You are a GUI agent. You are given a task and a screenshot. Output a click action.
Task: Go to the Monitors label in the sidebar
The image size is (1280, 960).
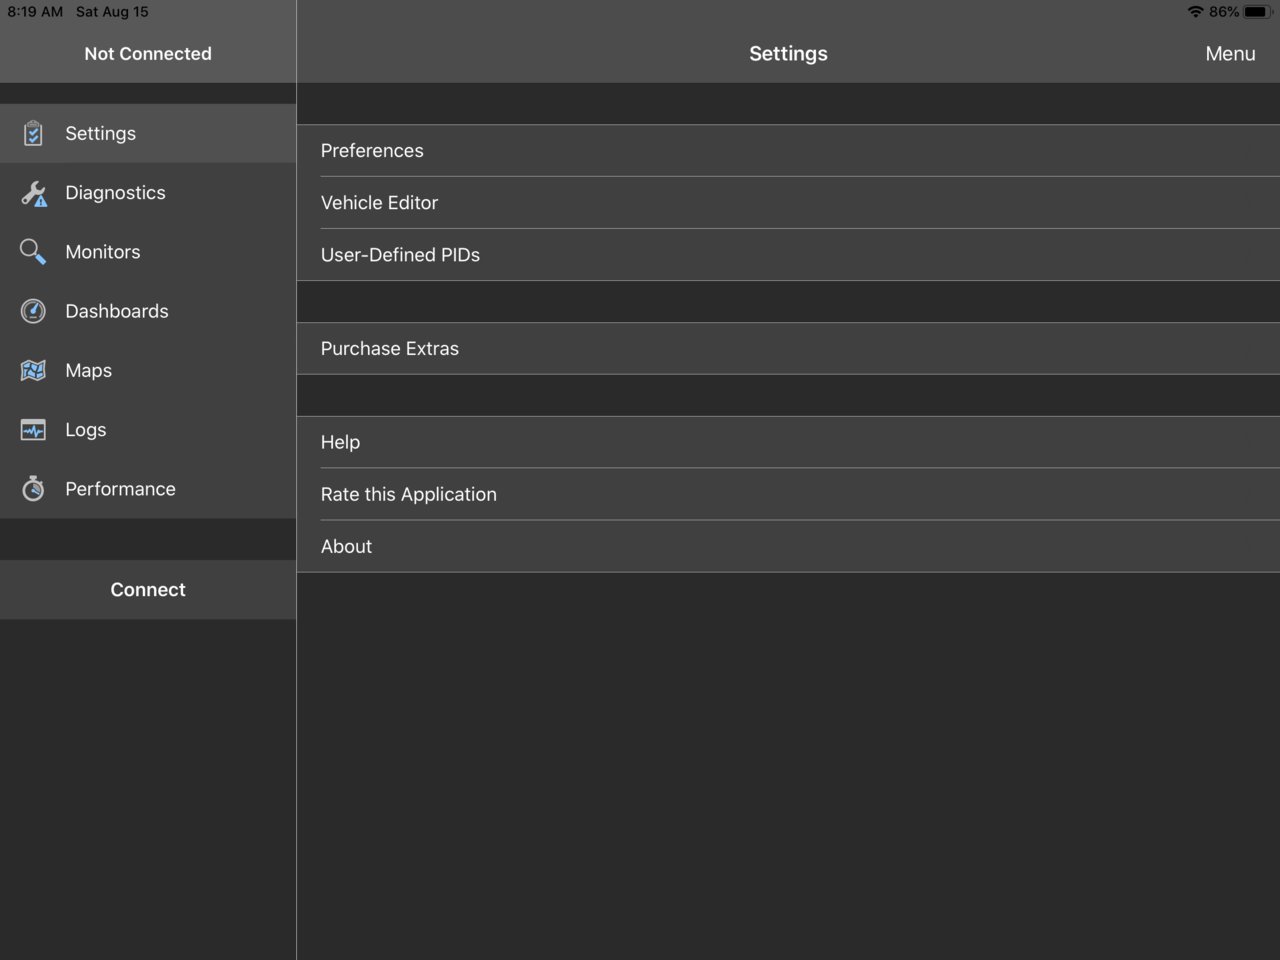103,252
